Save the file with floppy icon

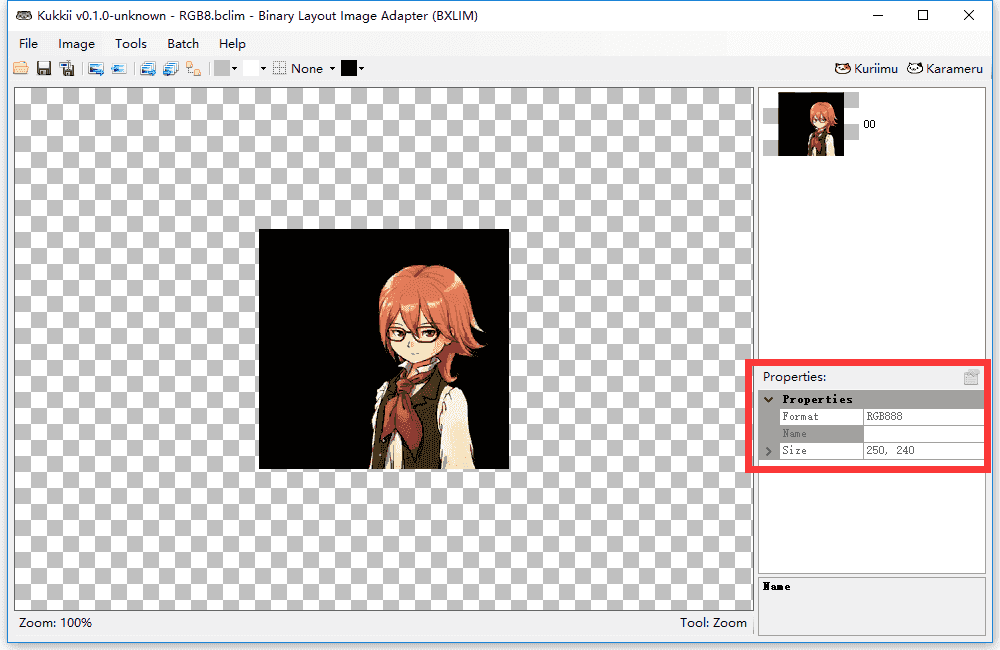43,68
